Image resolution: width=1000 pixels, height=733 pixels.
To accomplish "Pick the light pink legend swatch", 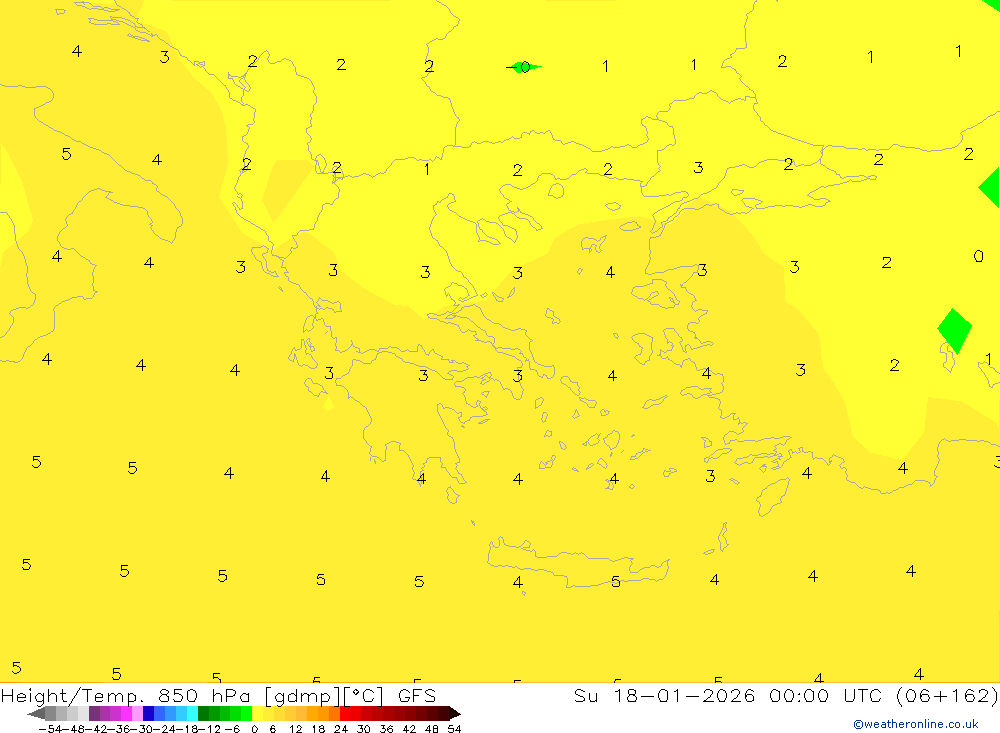I will click(x=137, y=713).
